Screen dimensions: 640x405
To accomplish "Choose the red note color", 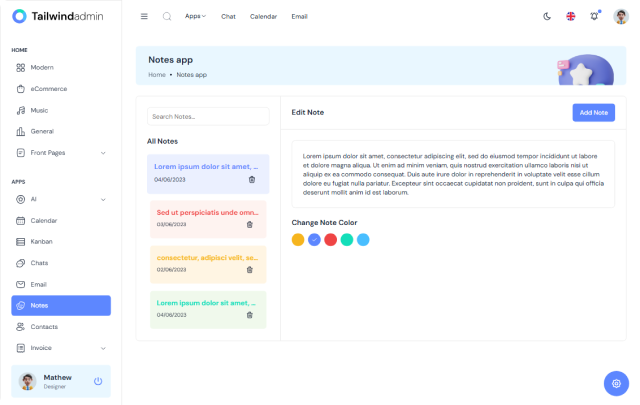I will 330,239.
